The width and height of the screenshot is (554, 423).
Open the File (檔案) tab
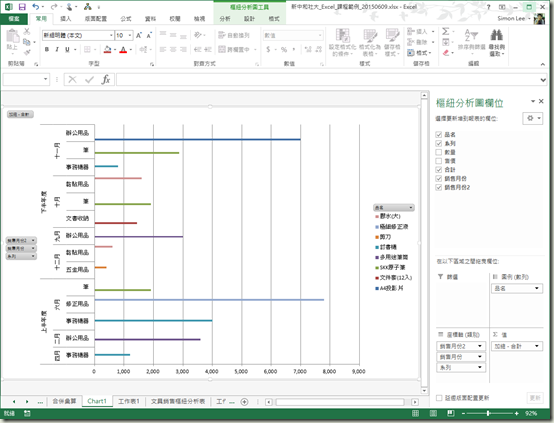(x=14, y=19)
